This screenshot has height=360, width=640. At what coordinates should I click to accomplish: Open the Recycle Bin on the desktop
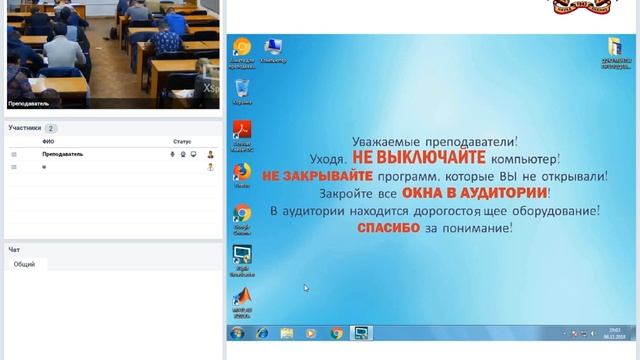tap(242, 92)
